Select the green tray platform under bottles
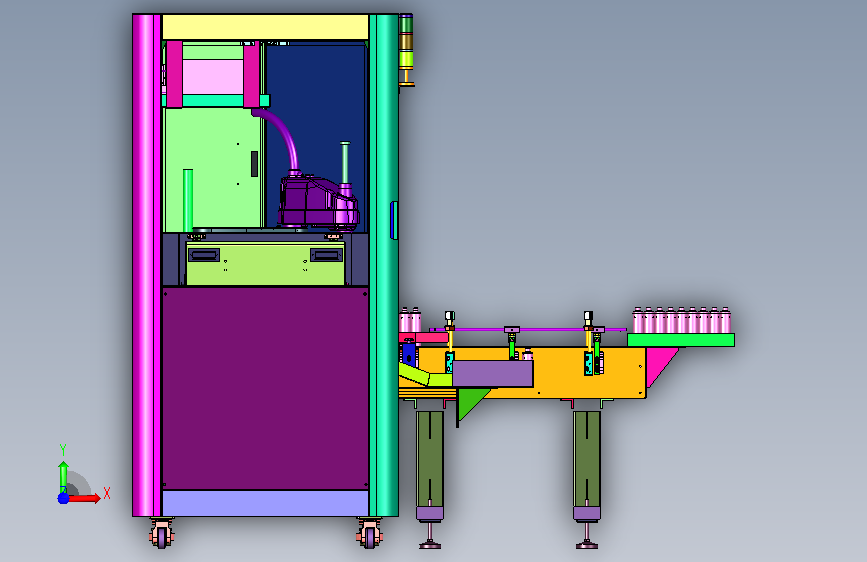The height and width of the screenshot is (562, 867). pos(681,340)
